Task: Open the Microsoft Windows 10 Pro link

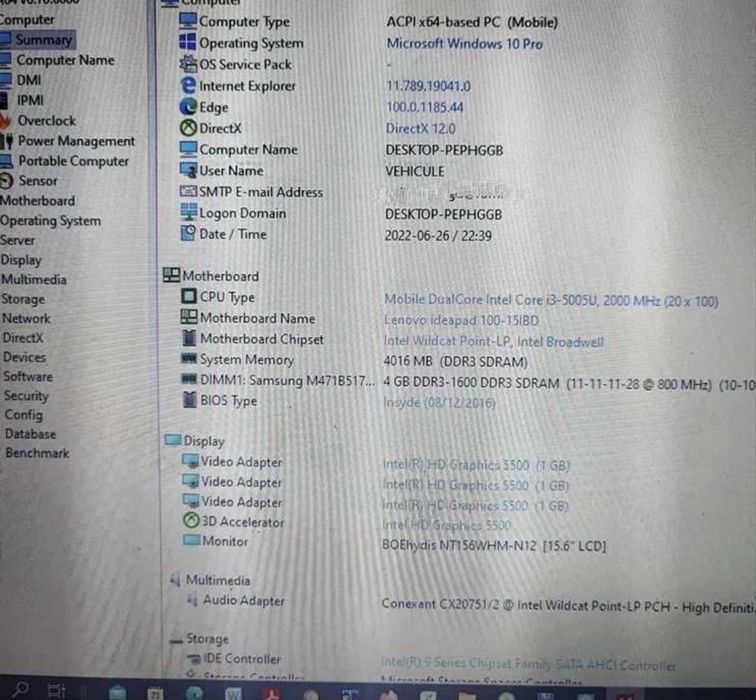Action: click(x=465, y=43)
